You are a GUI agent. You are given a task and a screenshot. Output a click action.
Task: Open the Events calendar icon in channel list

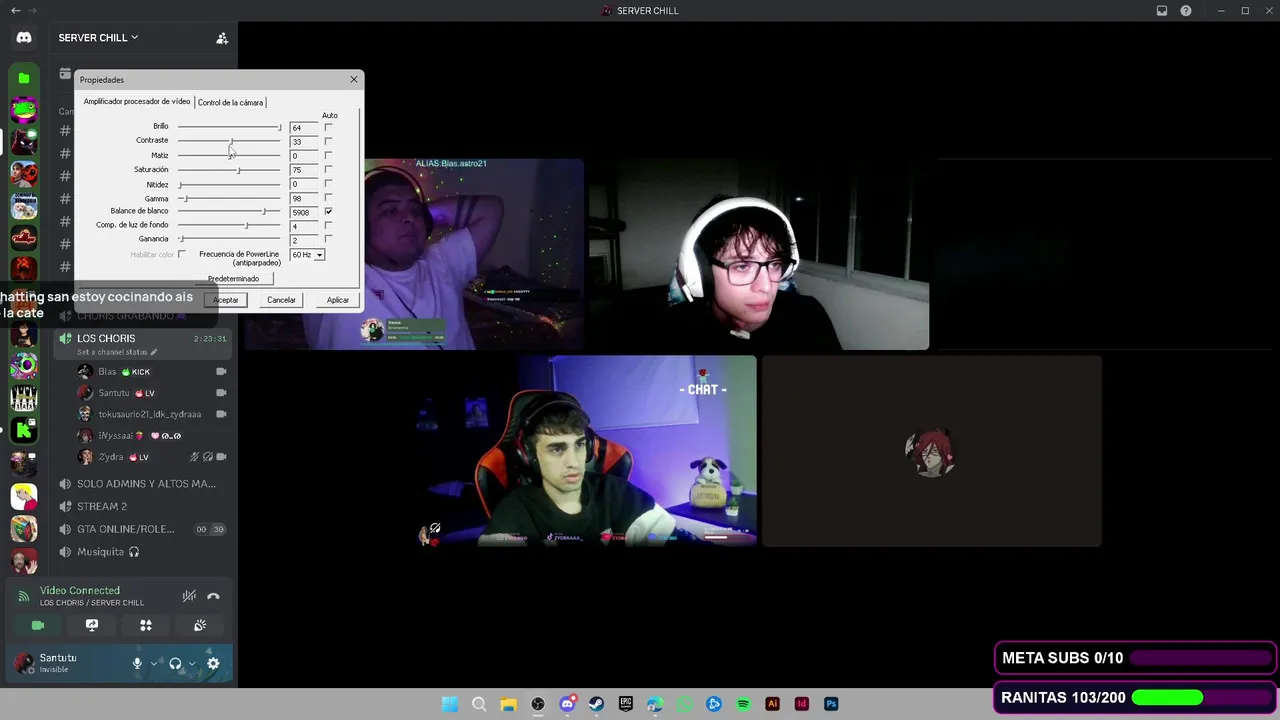(x=65, y=74)
